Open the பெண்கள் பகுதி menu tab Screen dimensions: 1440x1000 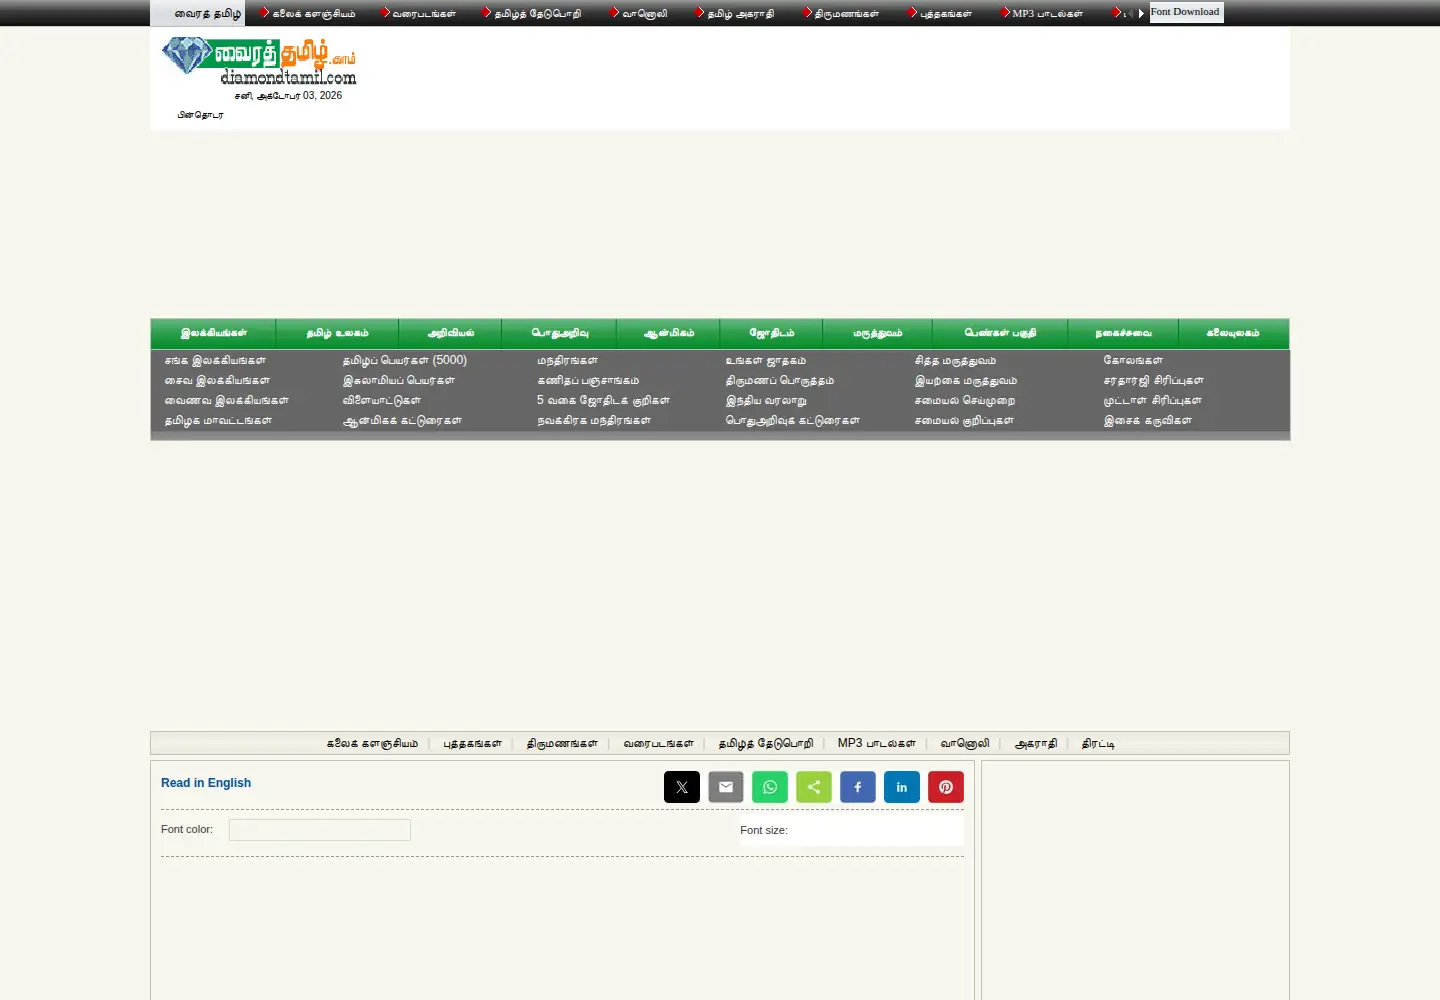click(x=1000, y=333)
